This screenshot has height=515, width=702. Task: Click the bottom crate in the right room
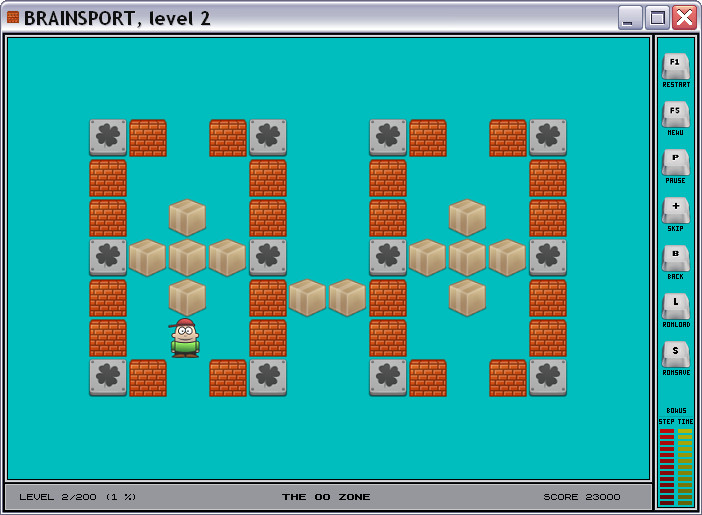click(x=467, y=298)
